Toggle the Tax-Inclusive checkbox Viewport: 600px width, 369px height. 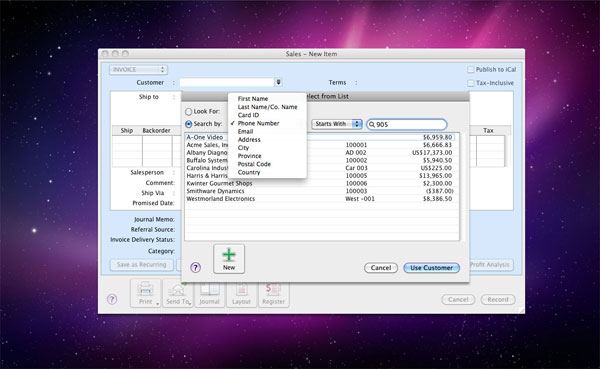point(471,83)
